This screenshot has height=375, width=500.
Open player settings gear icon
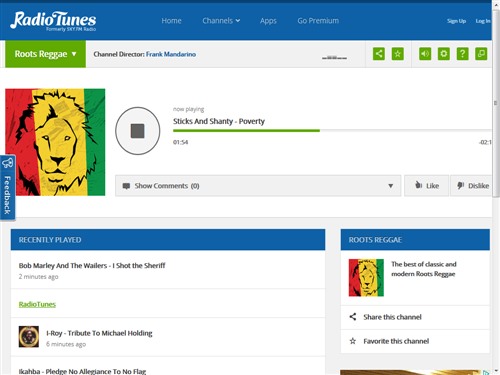click(x=444, y=54)
